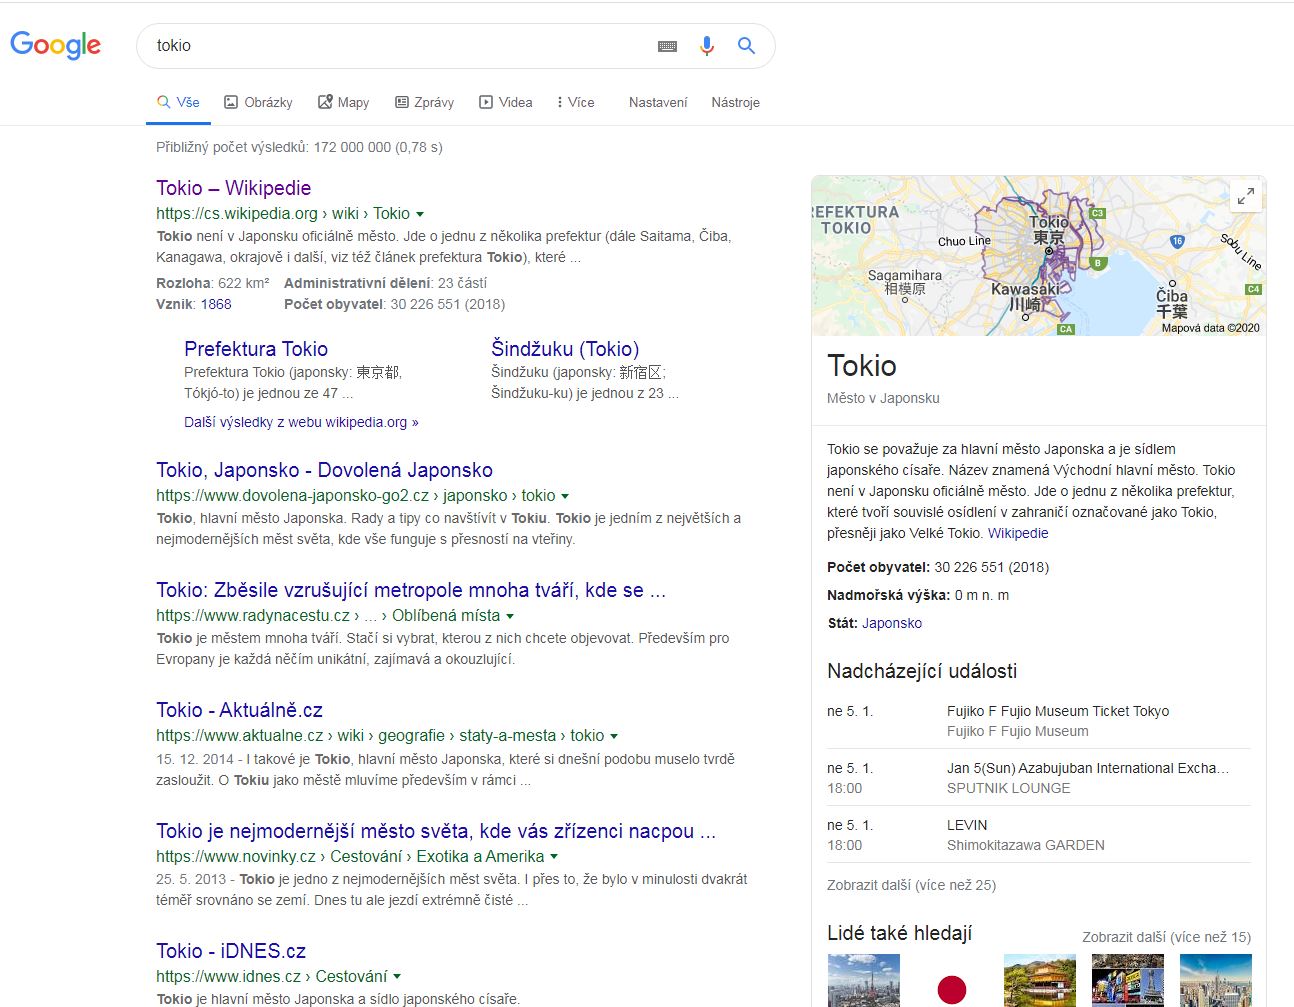
Task: Open the Šindžuku (Tokio) sublink
Action: 565,349
